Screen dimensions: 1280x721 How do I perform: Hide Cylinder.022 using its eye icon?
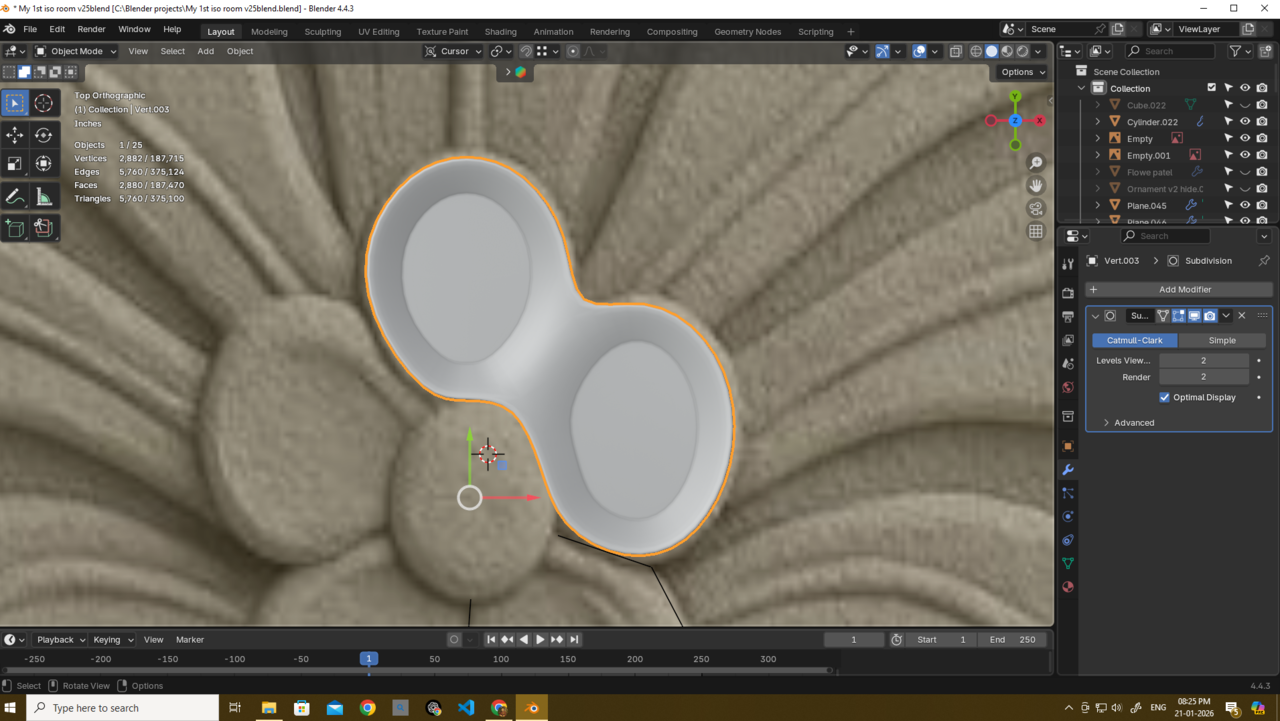[x=1245, y=122]
